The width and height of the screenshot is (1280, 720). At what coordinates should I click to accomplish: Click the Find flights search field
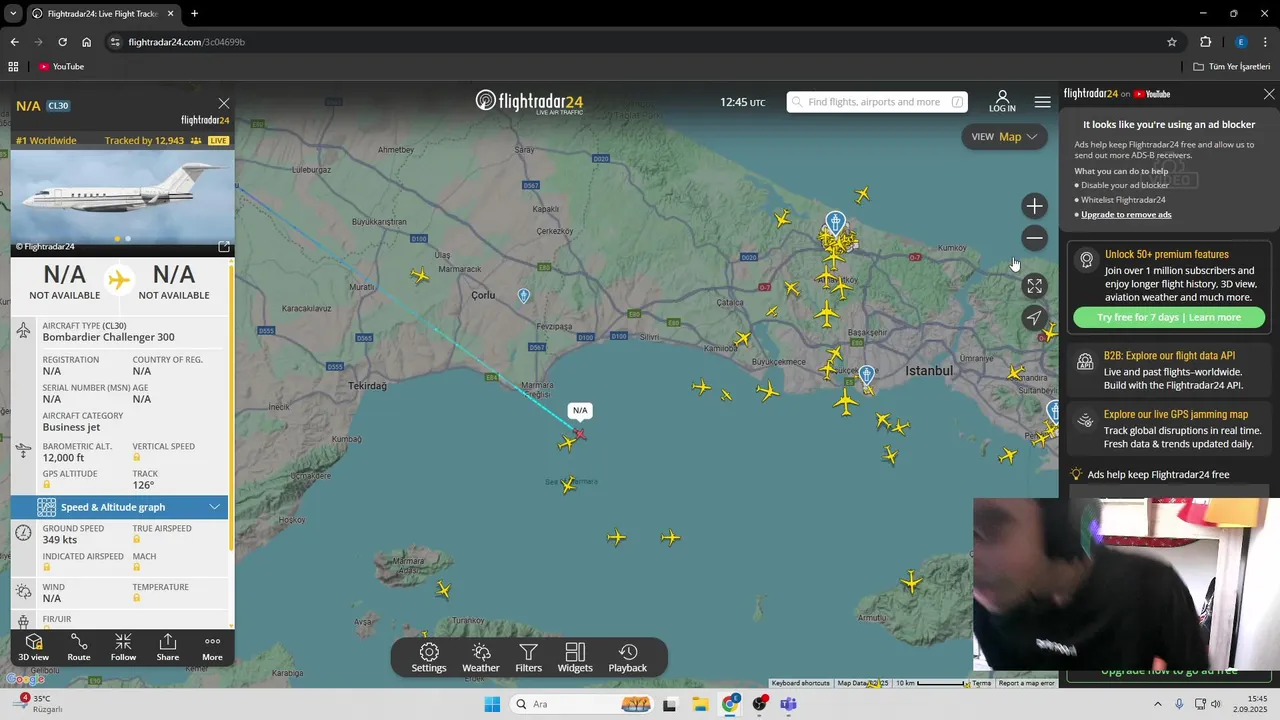point(877,102)
